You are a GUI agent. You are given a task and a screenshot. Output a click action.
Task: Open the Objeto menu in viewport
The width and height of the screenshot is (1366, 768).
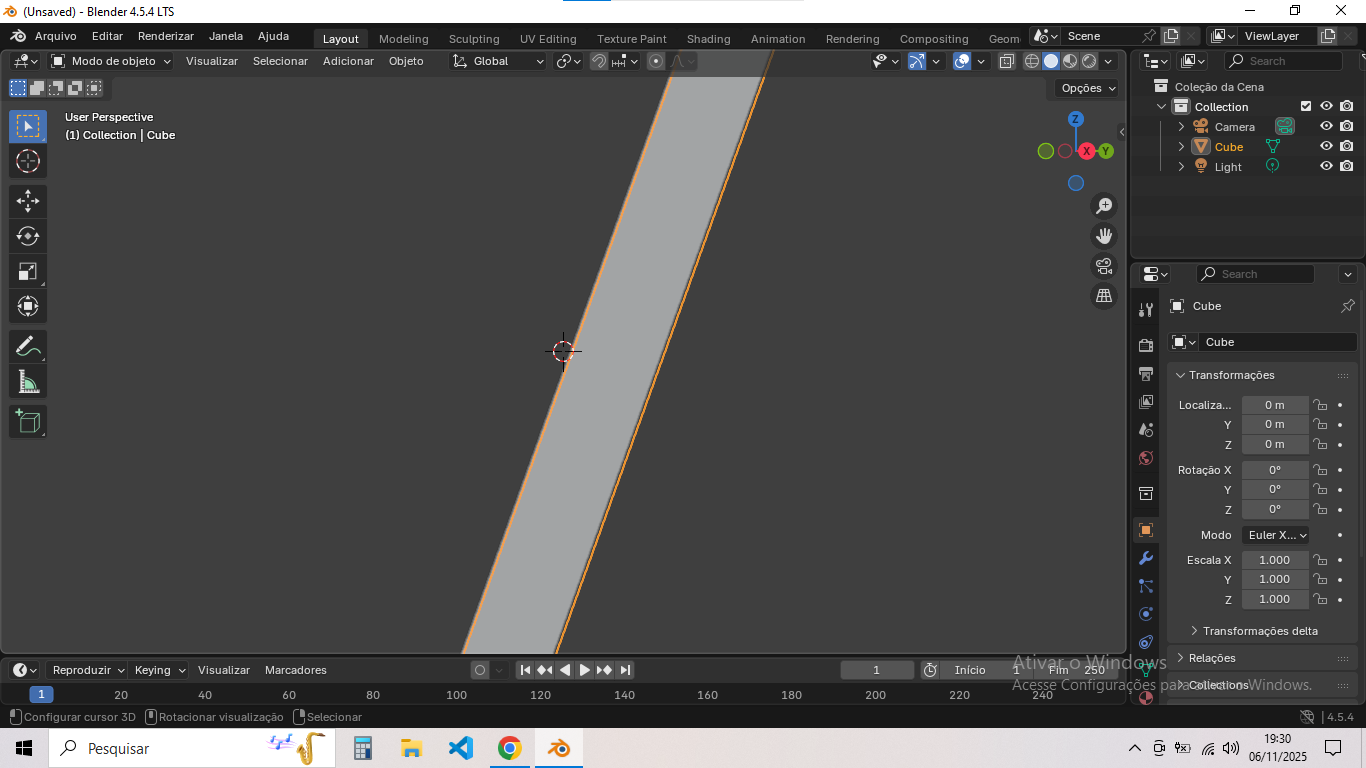[x=406, y=61]
